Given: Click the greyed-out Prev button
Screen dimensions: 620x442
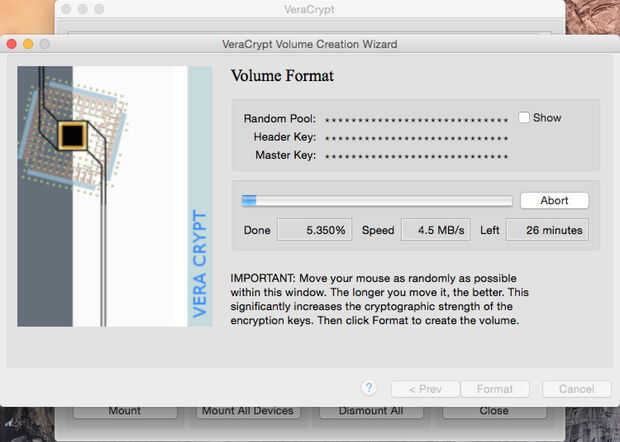Looking at the screenshot, I should click(425, 389).
